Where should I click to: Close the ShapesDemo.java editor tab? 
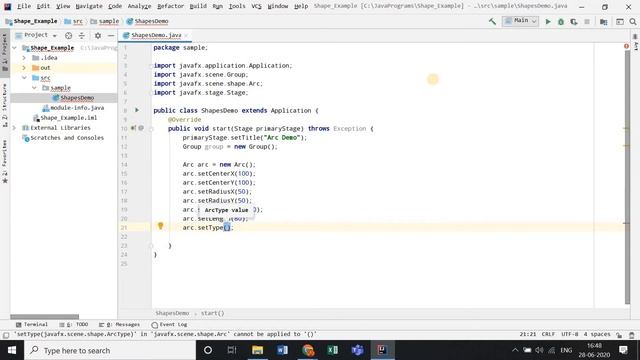pyautogui.click(x=186, y=36)
